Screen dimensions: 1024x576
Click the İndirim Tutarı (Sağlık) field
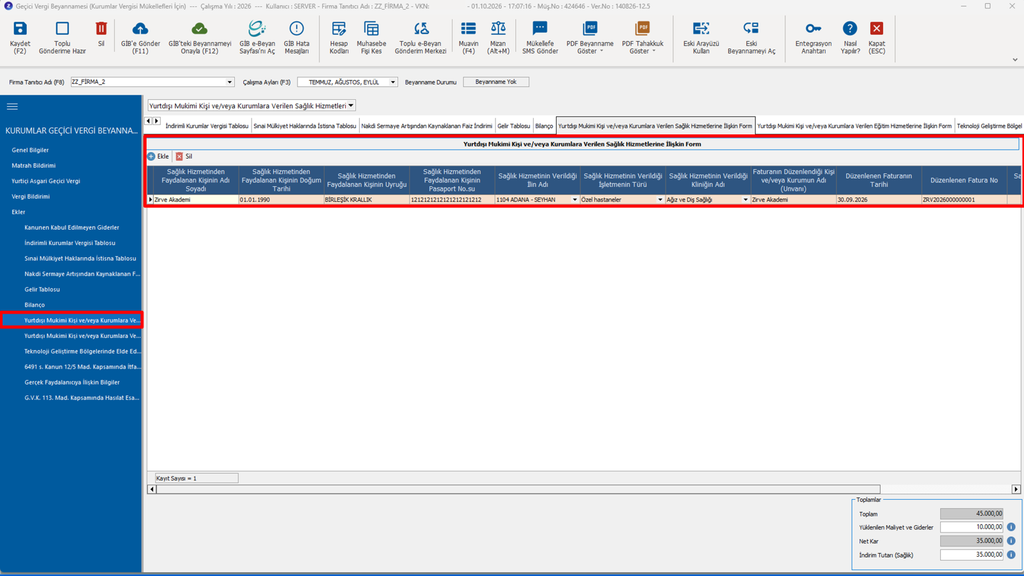pos(972,555)
